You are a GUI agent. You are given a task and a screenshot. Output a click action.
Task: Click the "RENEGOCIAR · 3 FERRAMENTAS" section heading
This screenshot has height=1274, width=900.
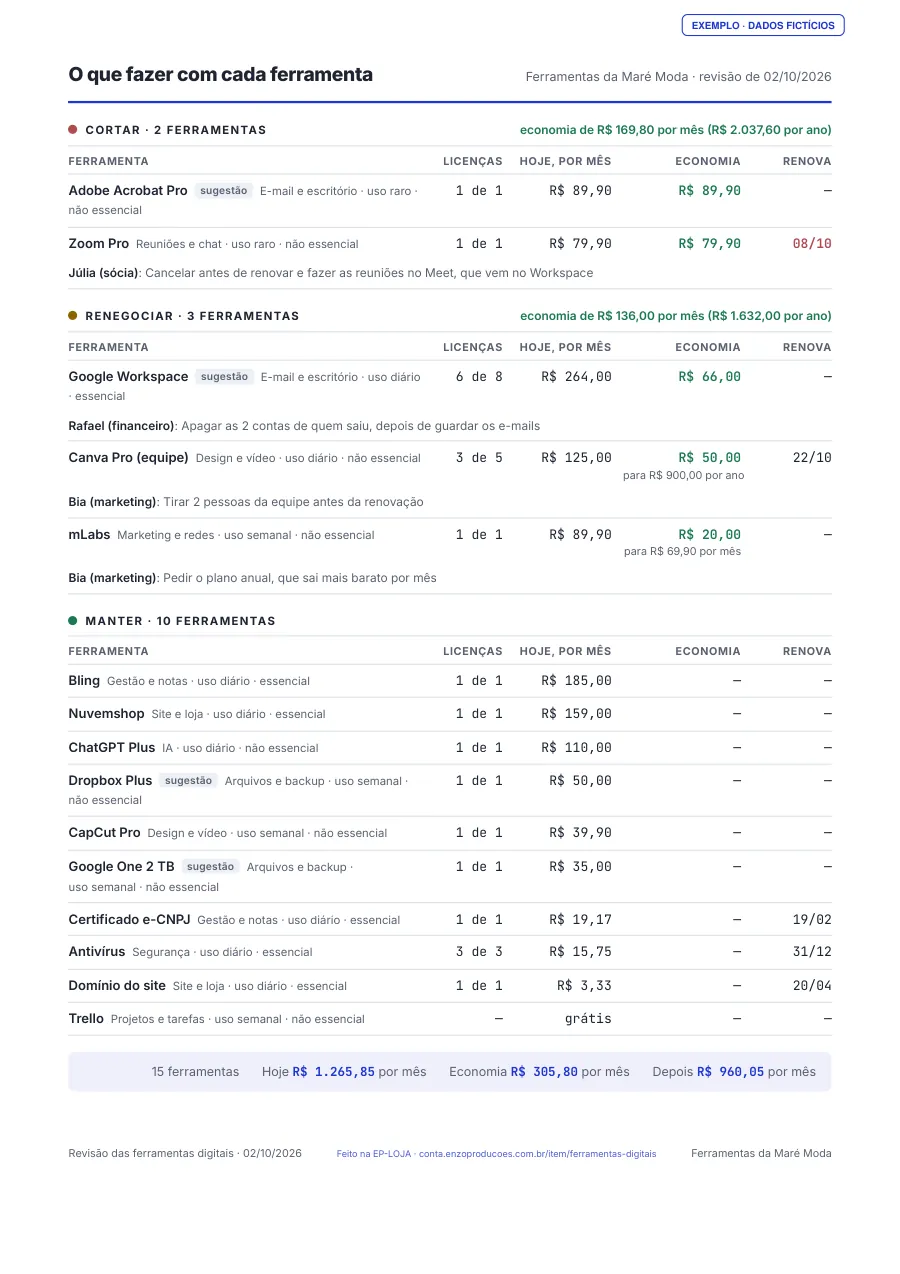click(x=192, y=316)
